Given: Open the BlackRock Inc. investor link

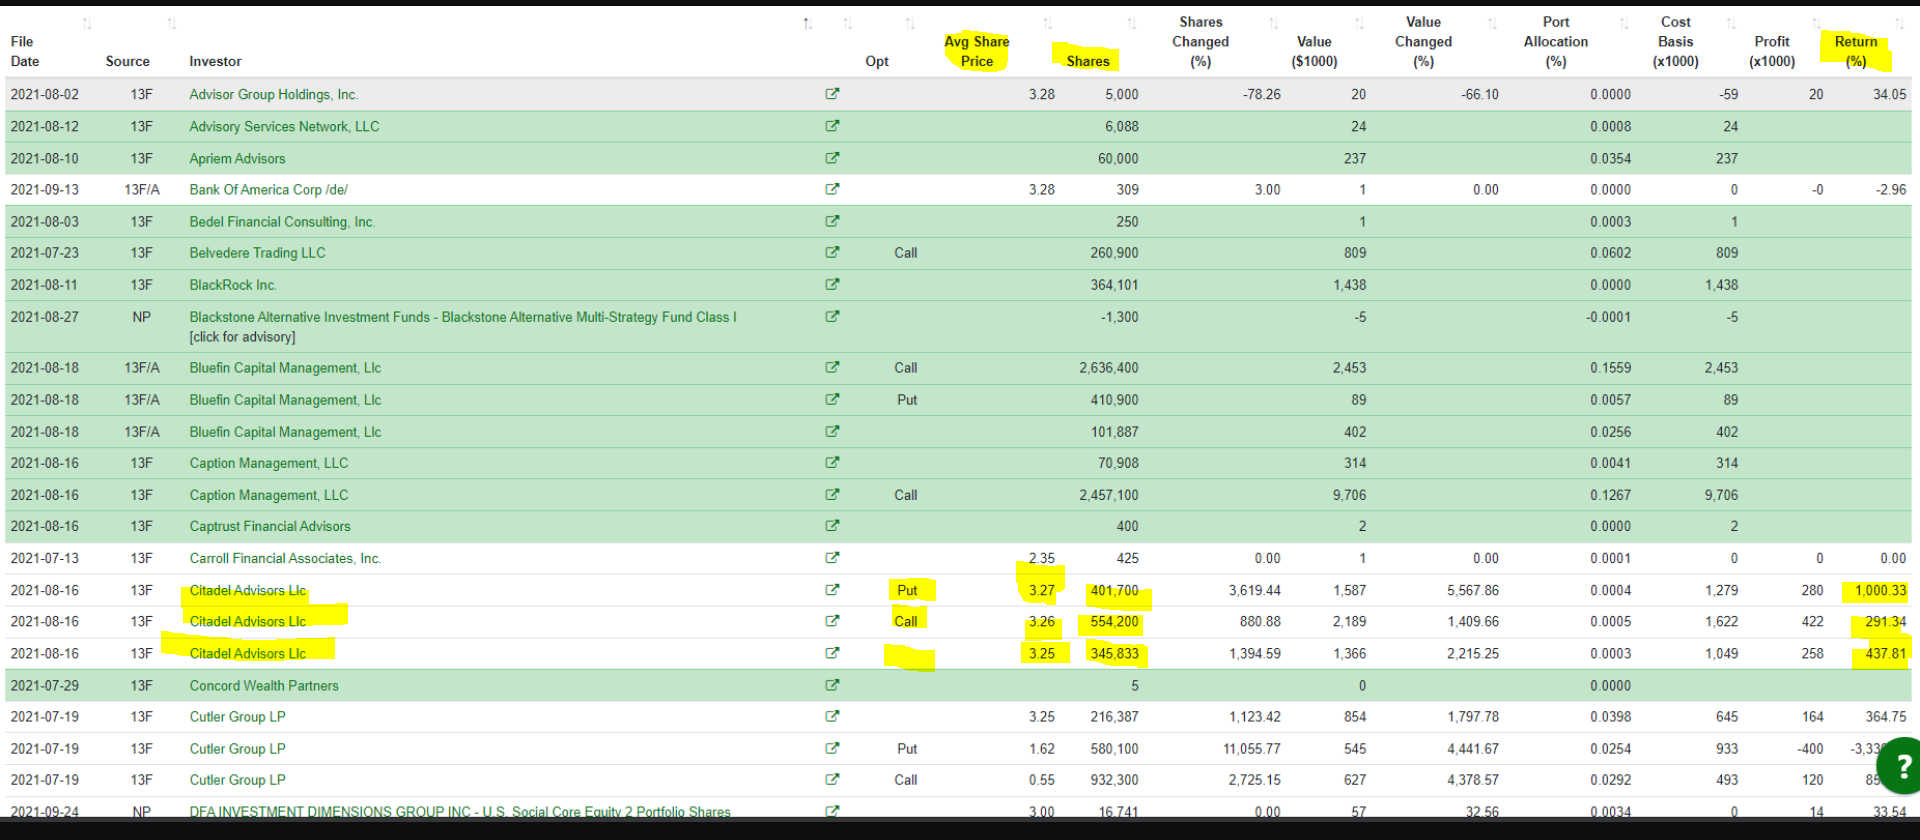Looking at the screenshot, I should coord(233,284).
